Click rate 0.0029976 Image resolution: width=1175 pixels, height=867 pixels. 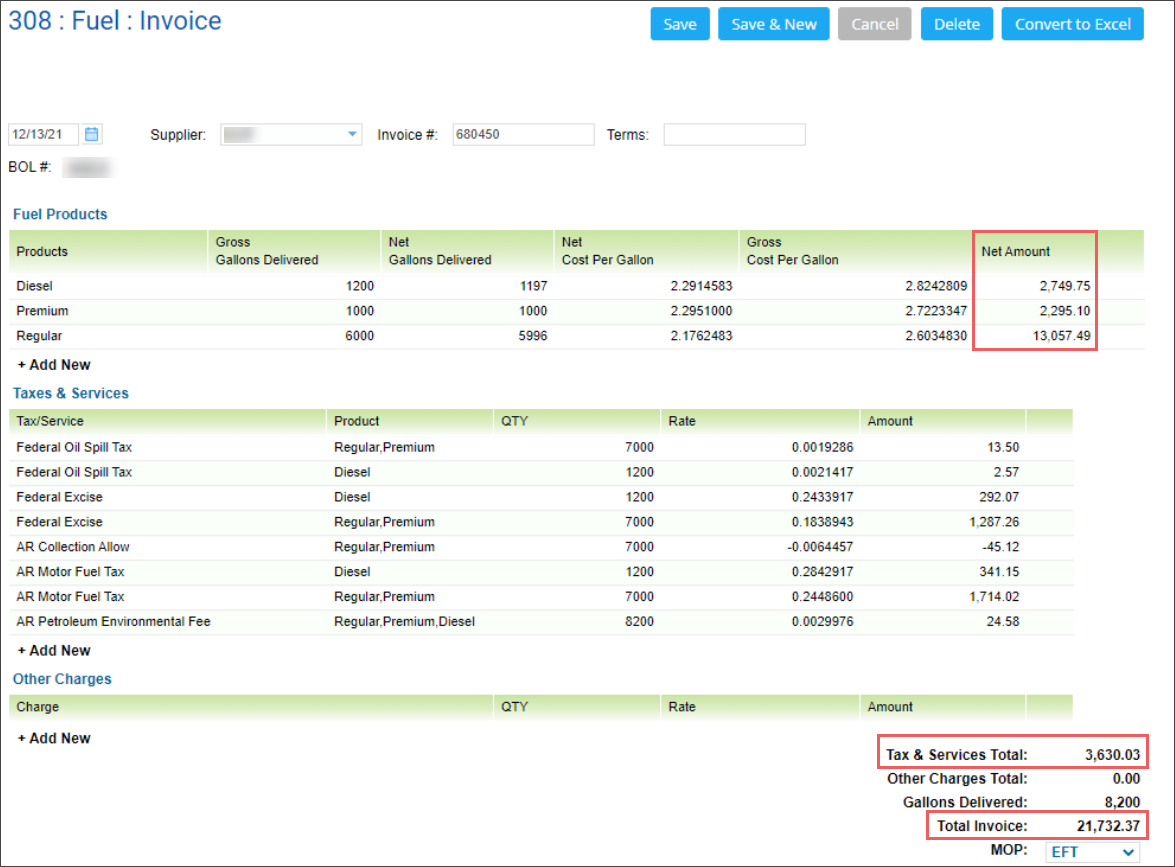coord(822,621)
